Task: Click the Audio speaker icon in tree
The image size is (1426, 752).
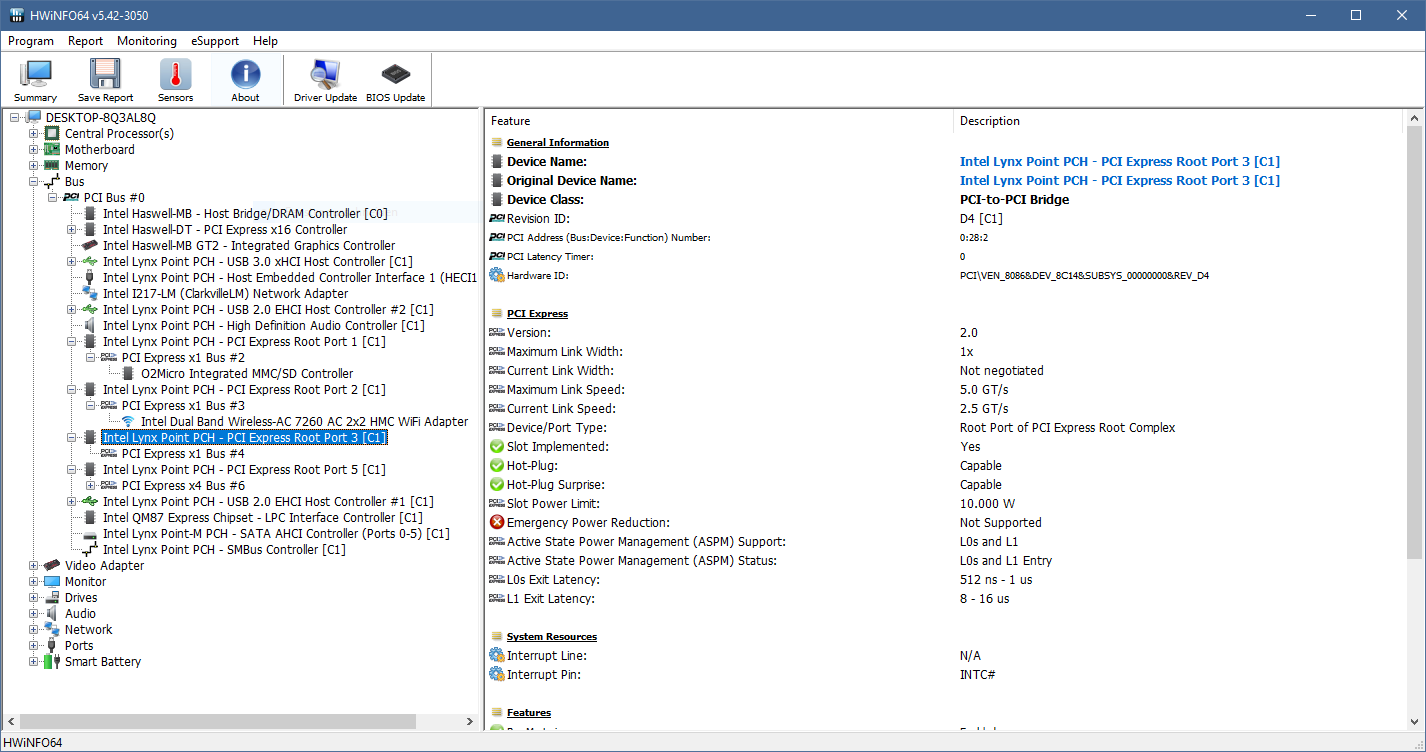Action: 53,614
